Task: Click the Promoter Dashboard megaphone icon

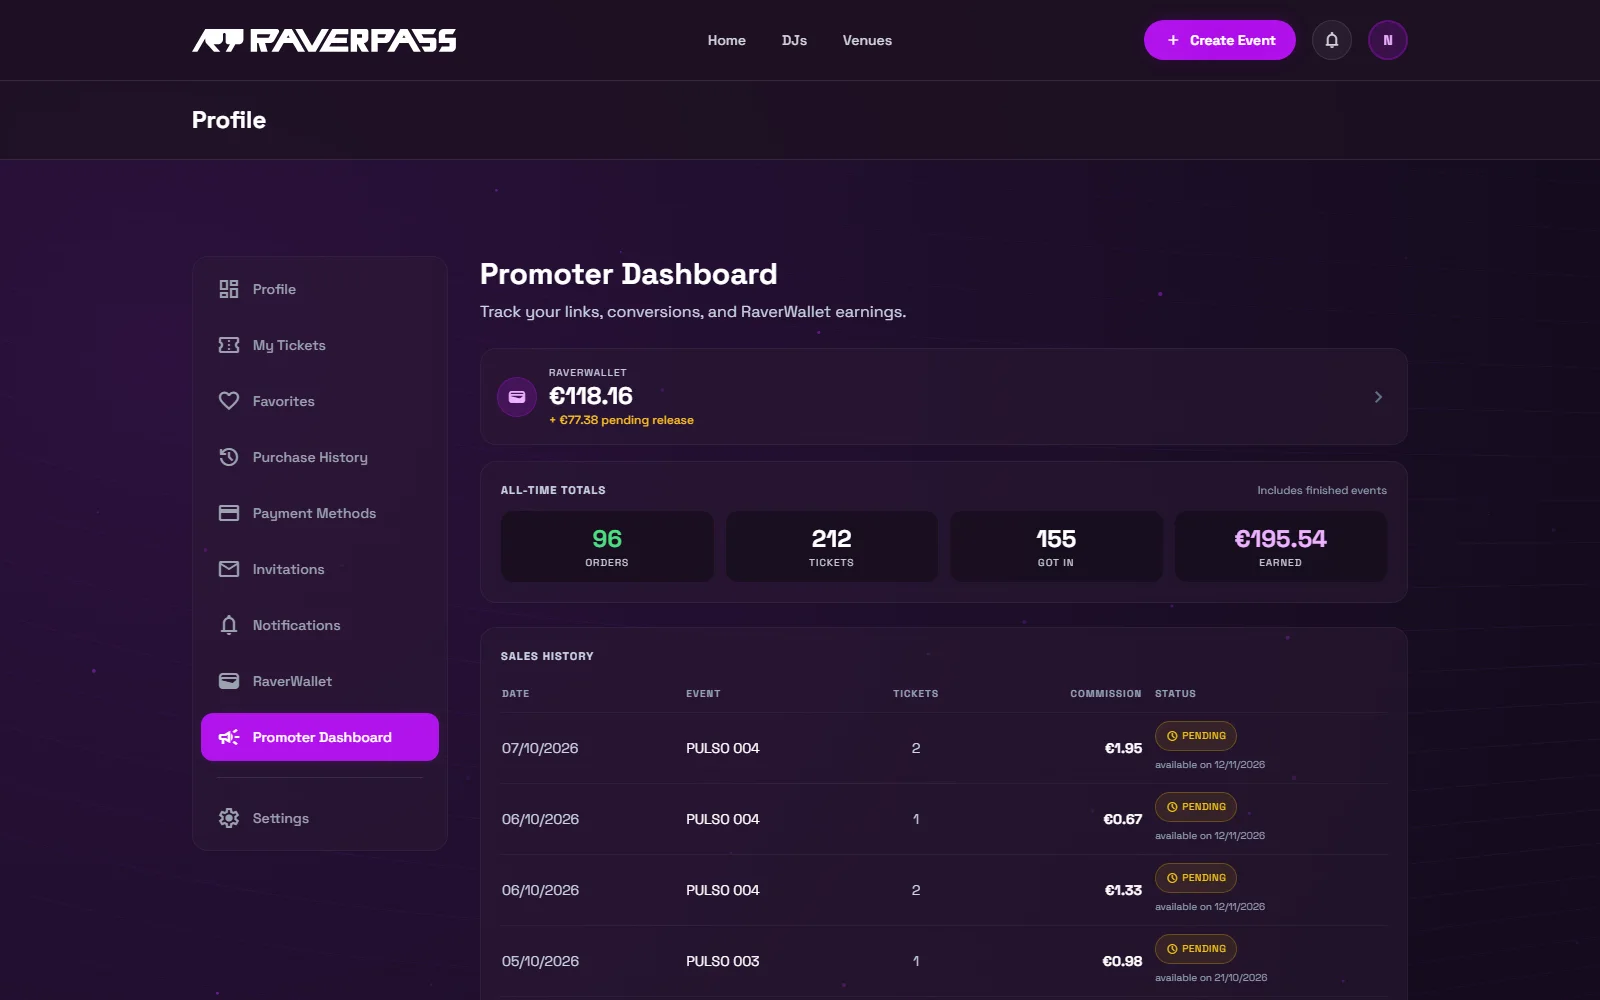Action: pos(229,737)
